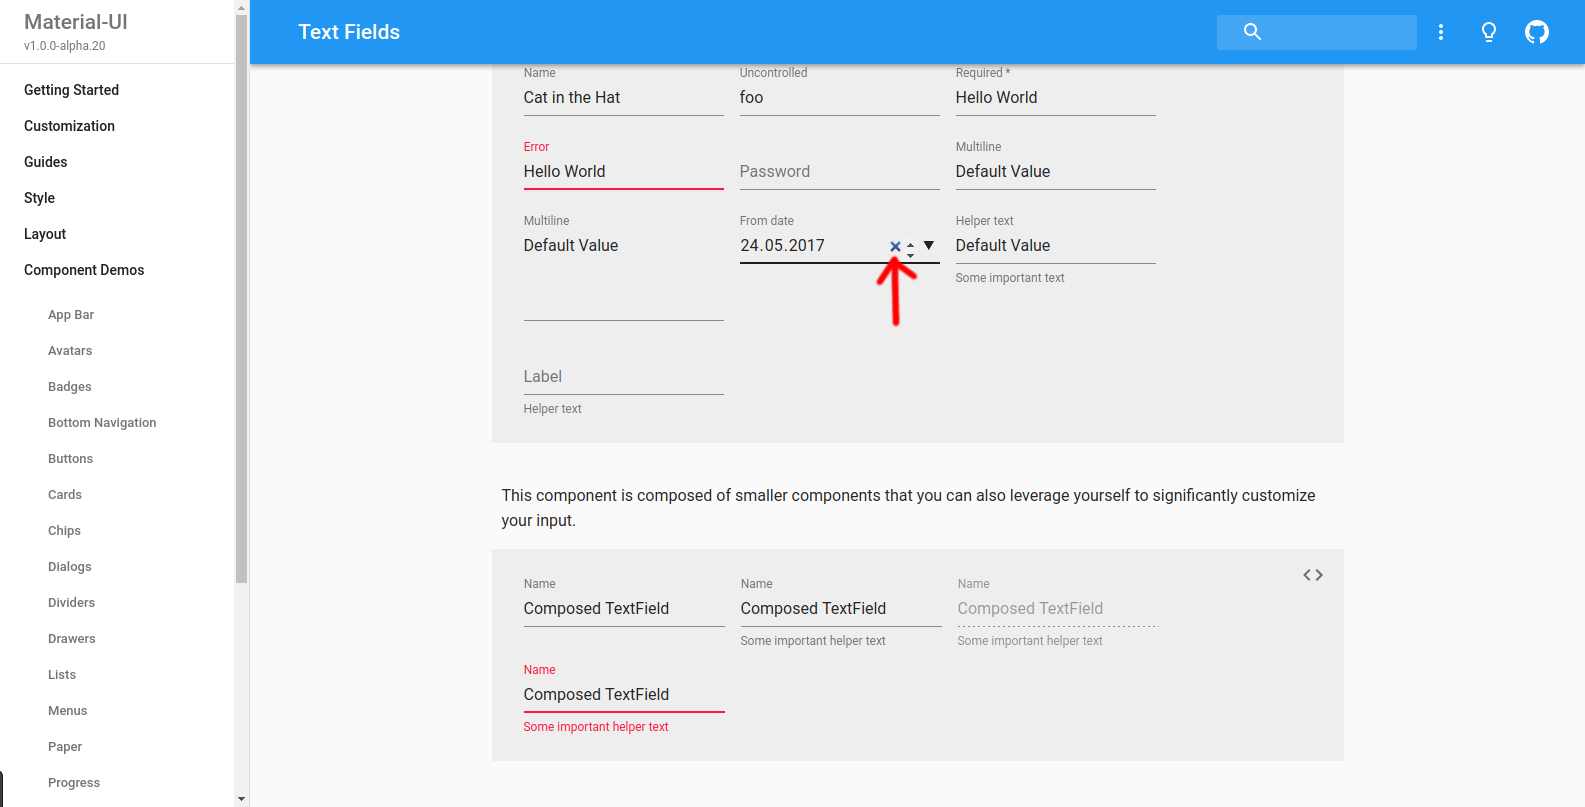The width and height of the screenshot is (1585, 807).
Task: Show source code for composed demo
Action: point(1313,575)
